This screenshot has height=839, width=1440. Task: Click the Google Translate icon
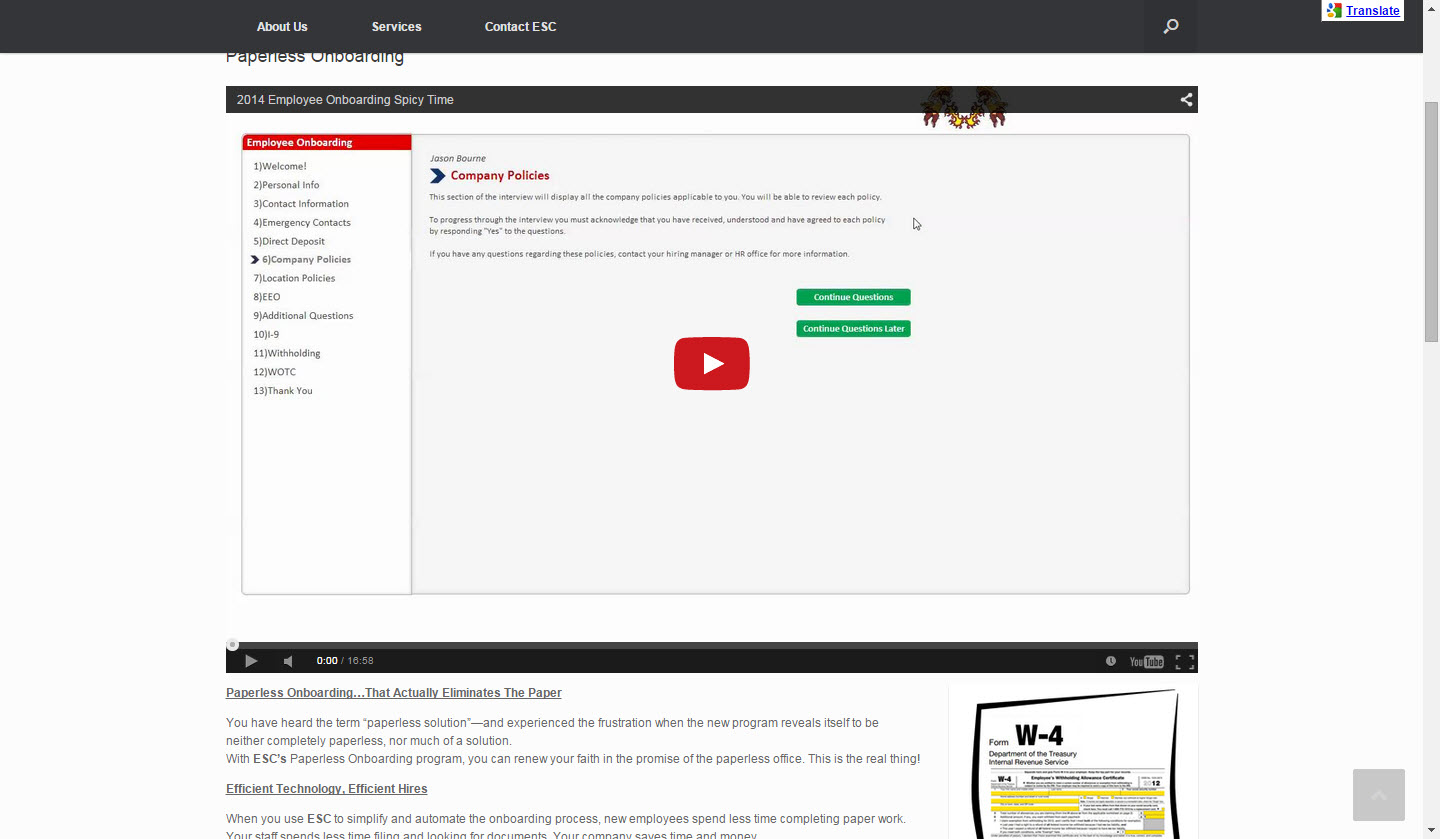pos(1333,11)
